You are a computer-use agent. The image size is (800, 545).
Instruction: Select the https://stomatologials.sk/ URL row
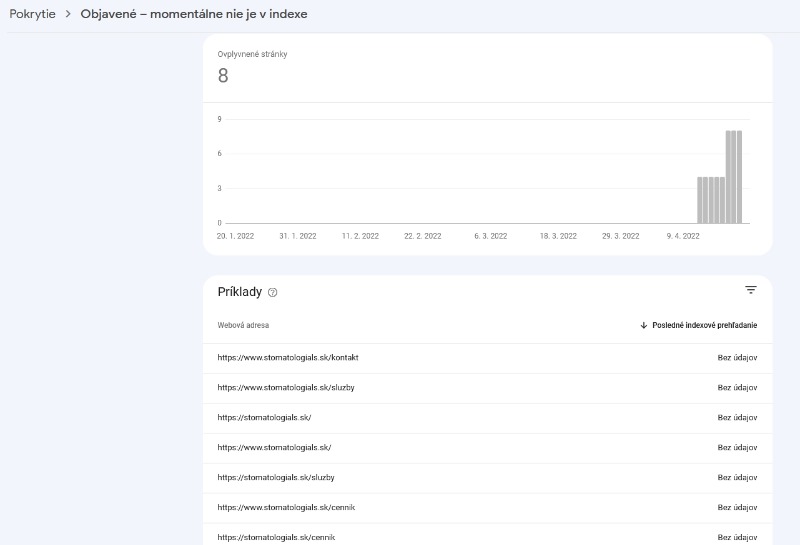[264, 417]
